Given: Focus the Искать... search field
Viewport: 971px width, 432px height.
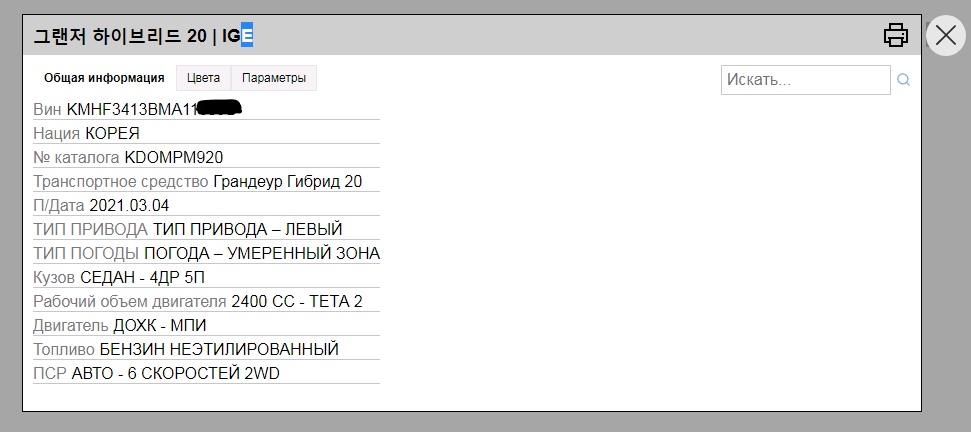Looking at the screenshot, I should 806,80.
